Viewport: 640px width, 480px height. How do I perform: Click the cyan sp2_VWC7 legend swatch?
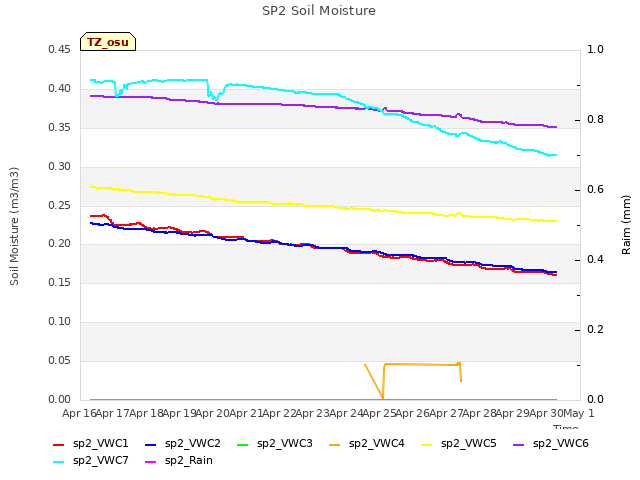59,462
